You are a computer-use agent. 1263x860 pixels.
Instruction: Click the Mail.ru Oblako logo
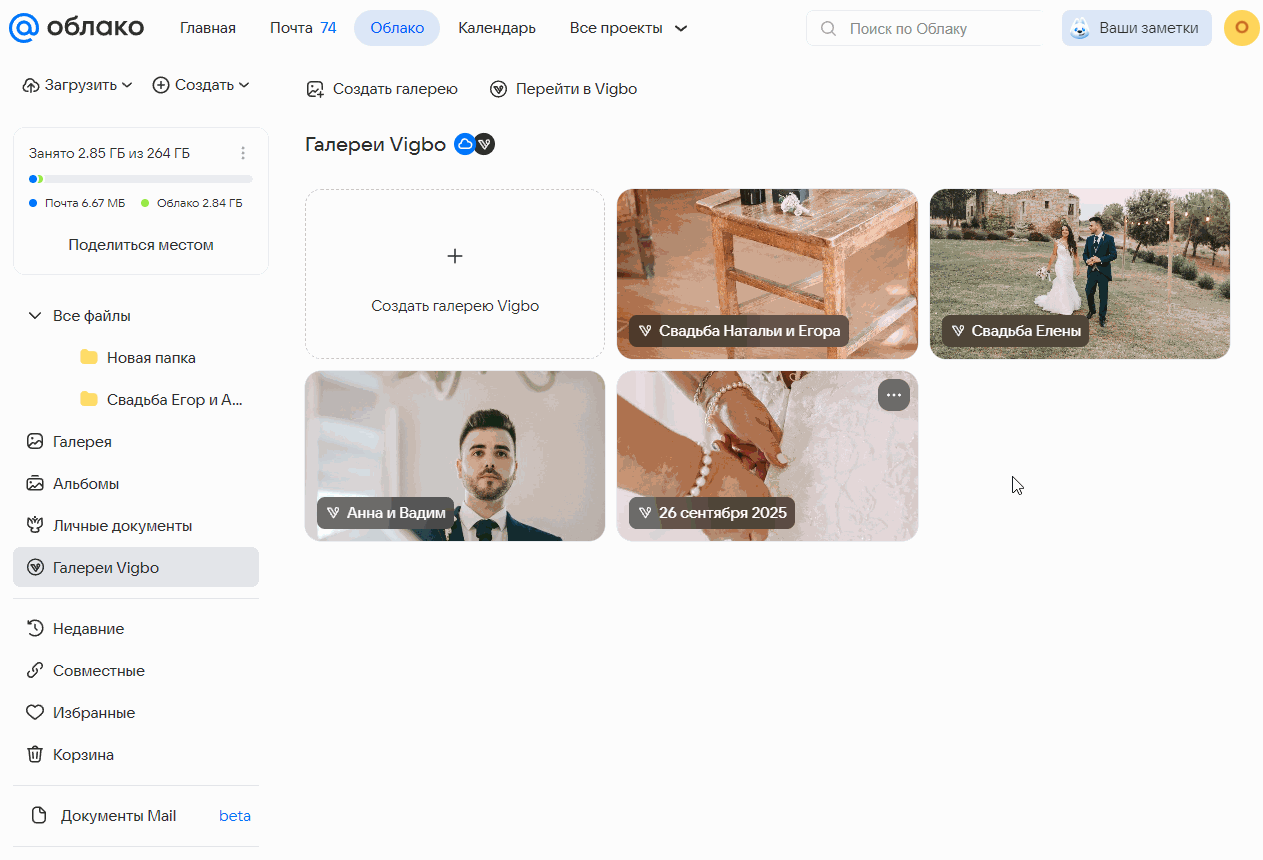click(x=76, y=28)
